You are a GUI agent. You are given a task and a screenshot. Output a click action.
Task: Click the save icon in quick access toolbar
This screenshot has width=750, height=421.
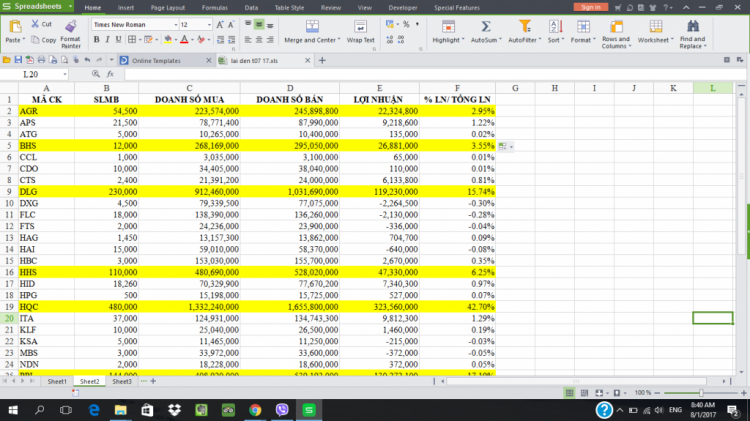[18, 60]
